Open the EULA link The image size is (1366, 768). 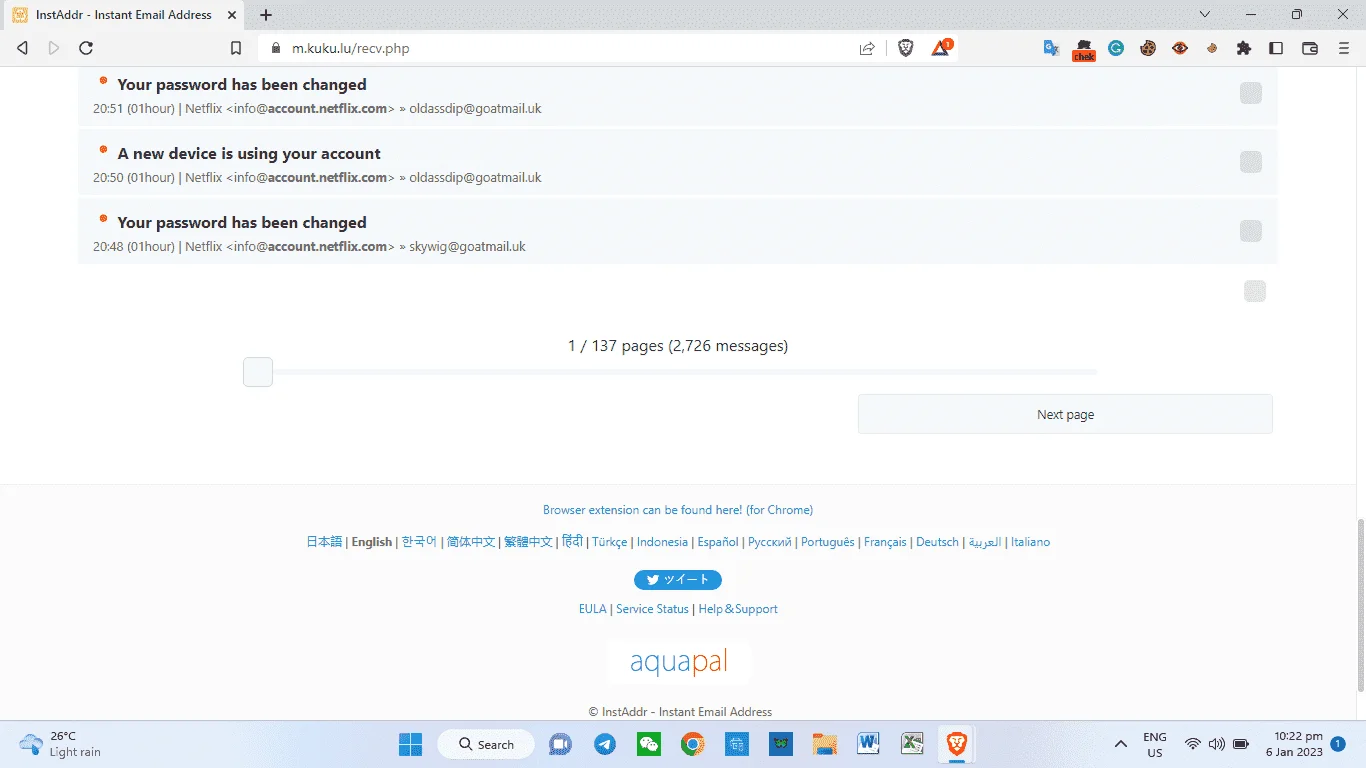(x=593, y=609)
